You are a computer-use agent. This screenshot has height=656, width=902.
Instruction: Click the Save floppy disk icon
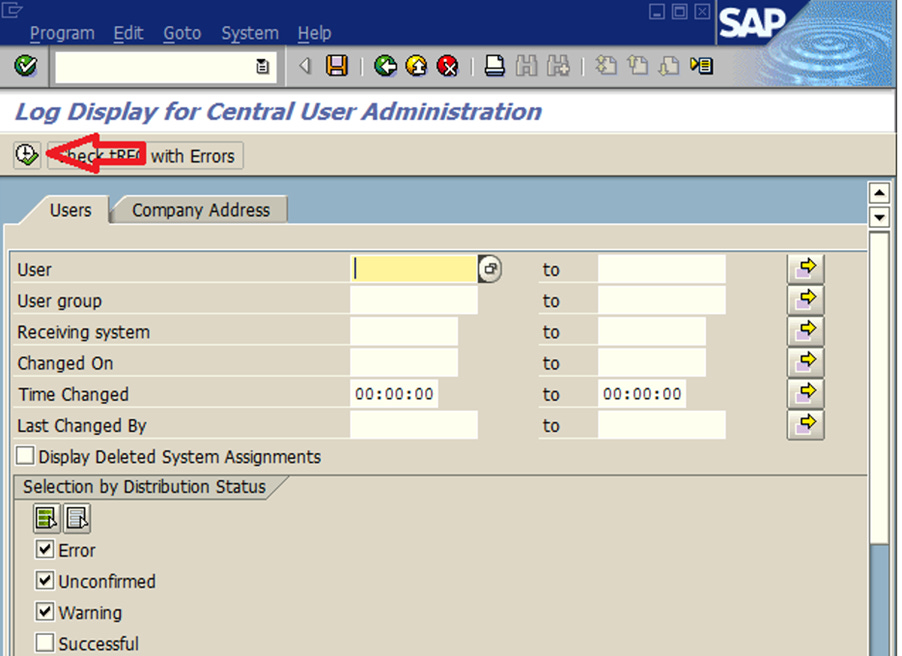(337, 66)
